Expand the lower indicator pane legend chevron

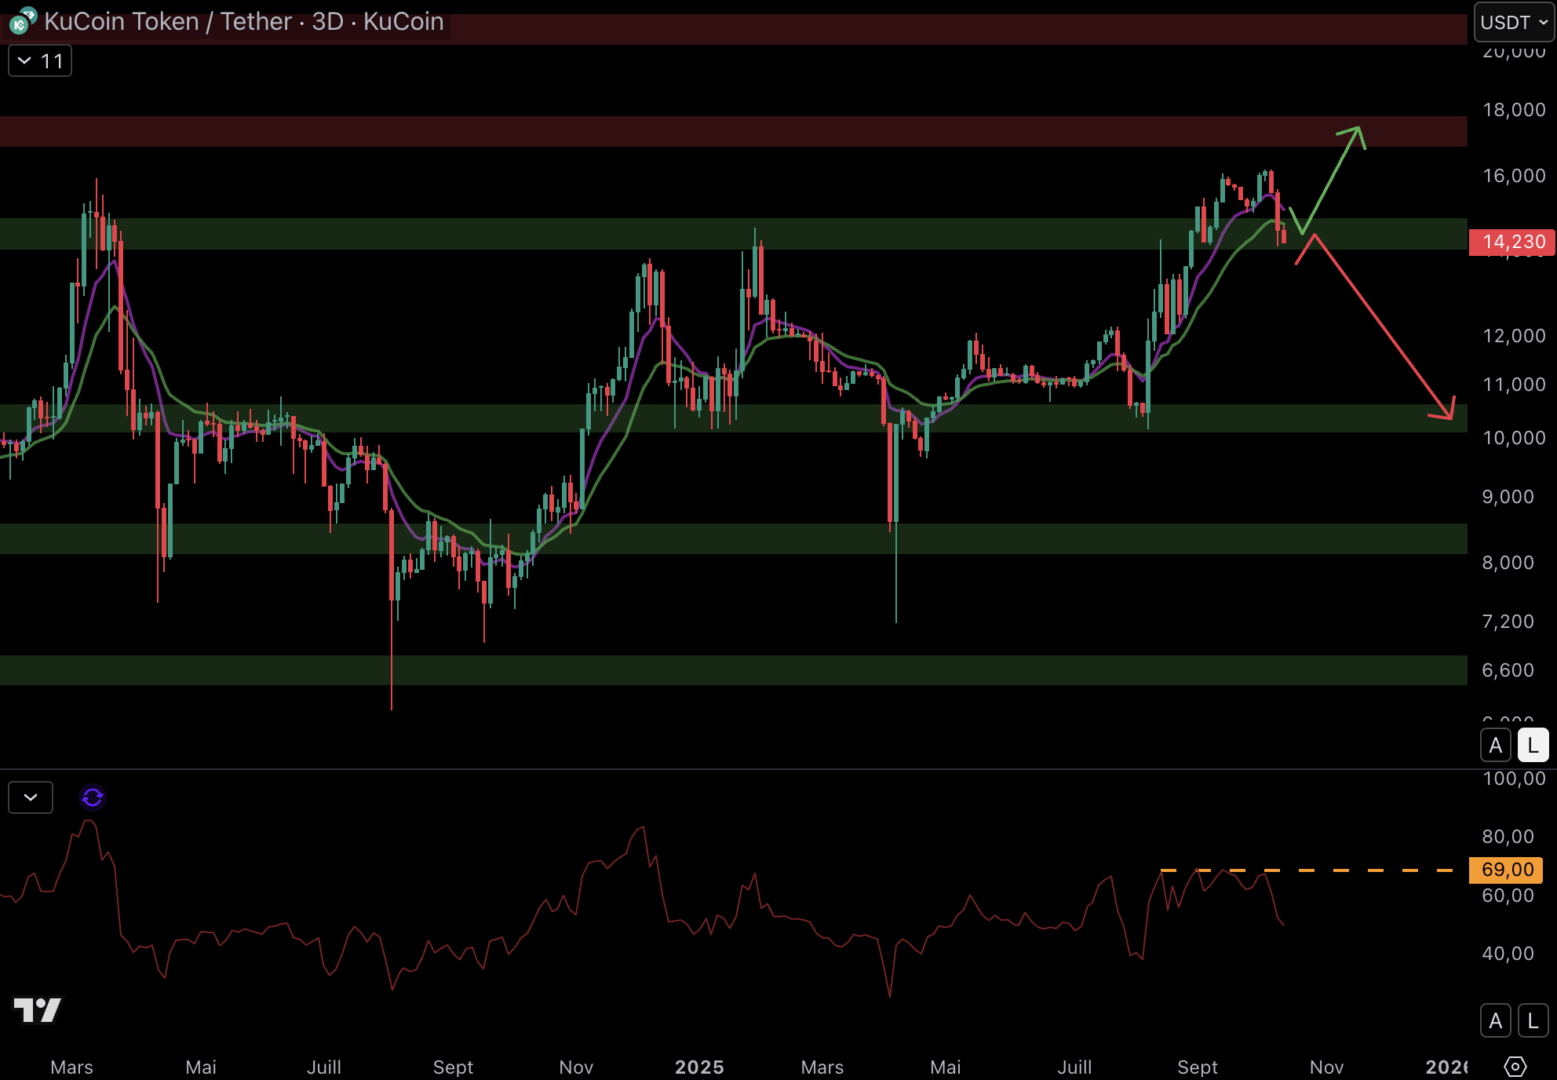(x=30, y=797)
